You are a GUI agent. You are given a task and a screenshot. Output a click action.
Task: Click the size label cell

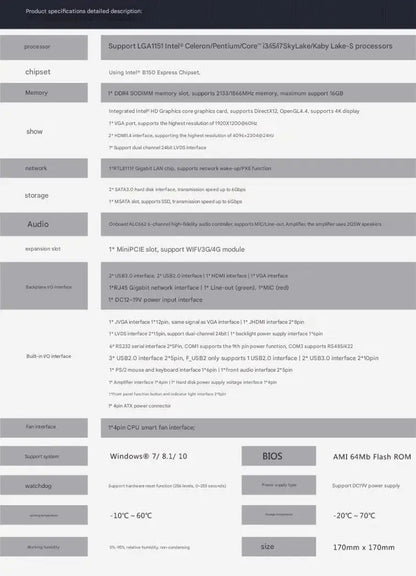coord(279,547)
